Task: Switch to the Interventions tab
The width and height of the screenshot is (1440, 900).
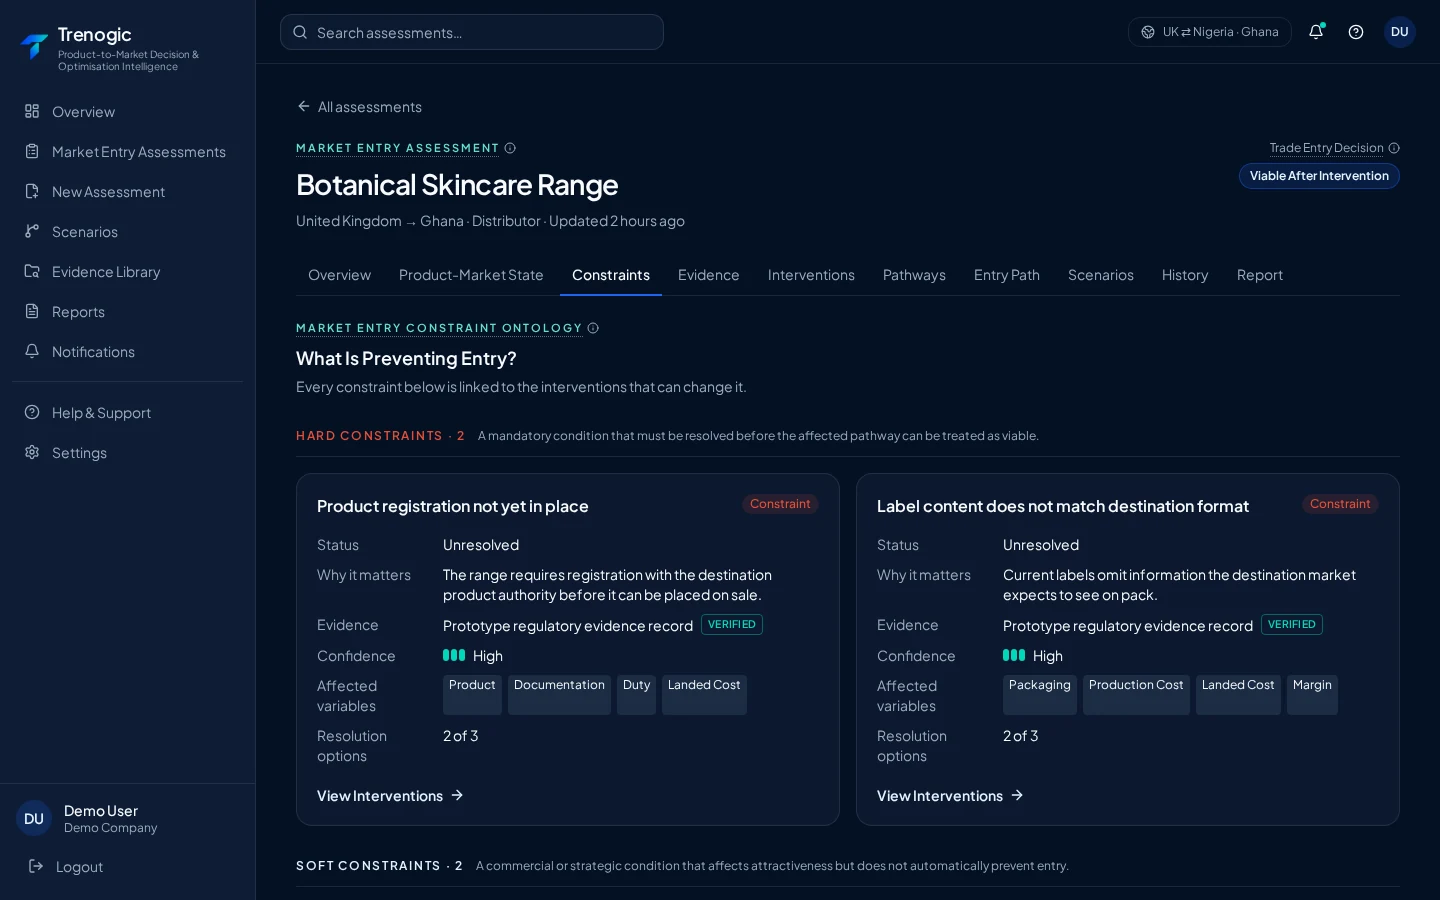Action: point(811,275)
